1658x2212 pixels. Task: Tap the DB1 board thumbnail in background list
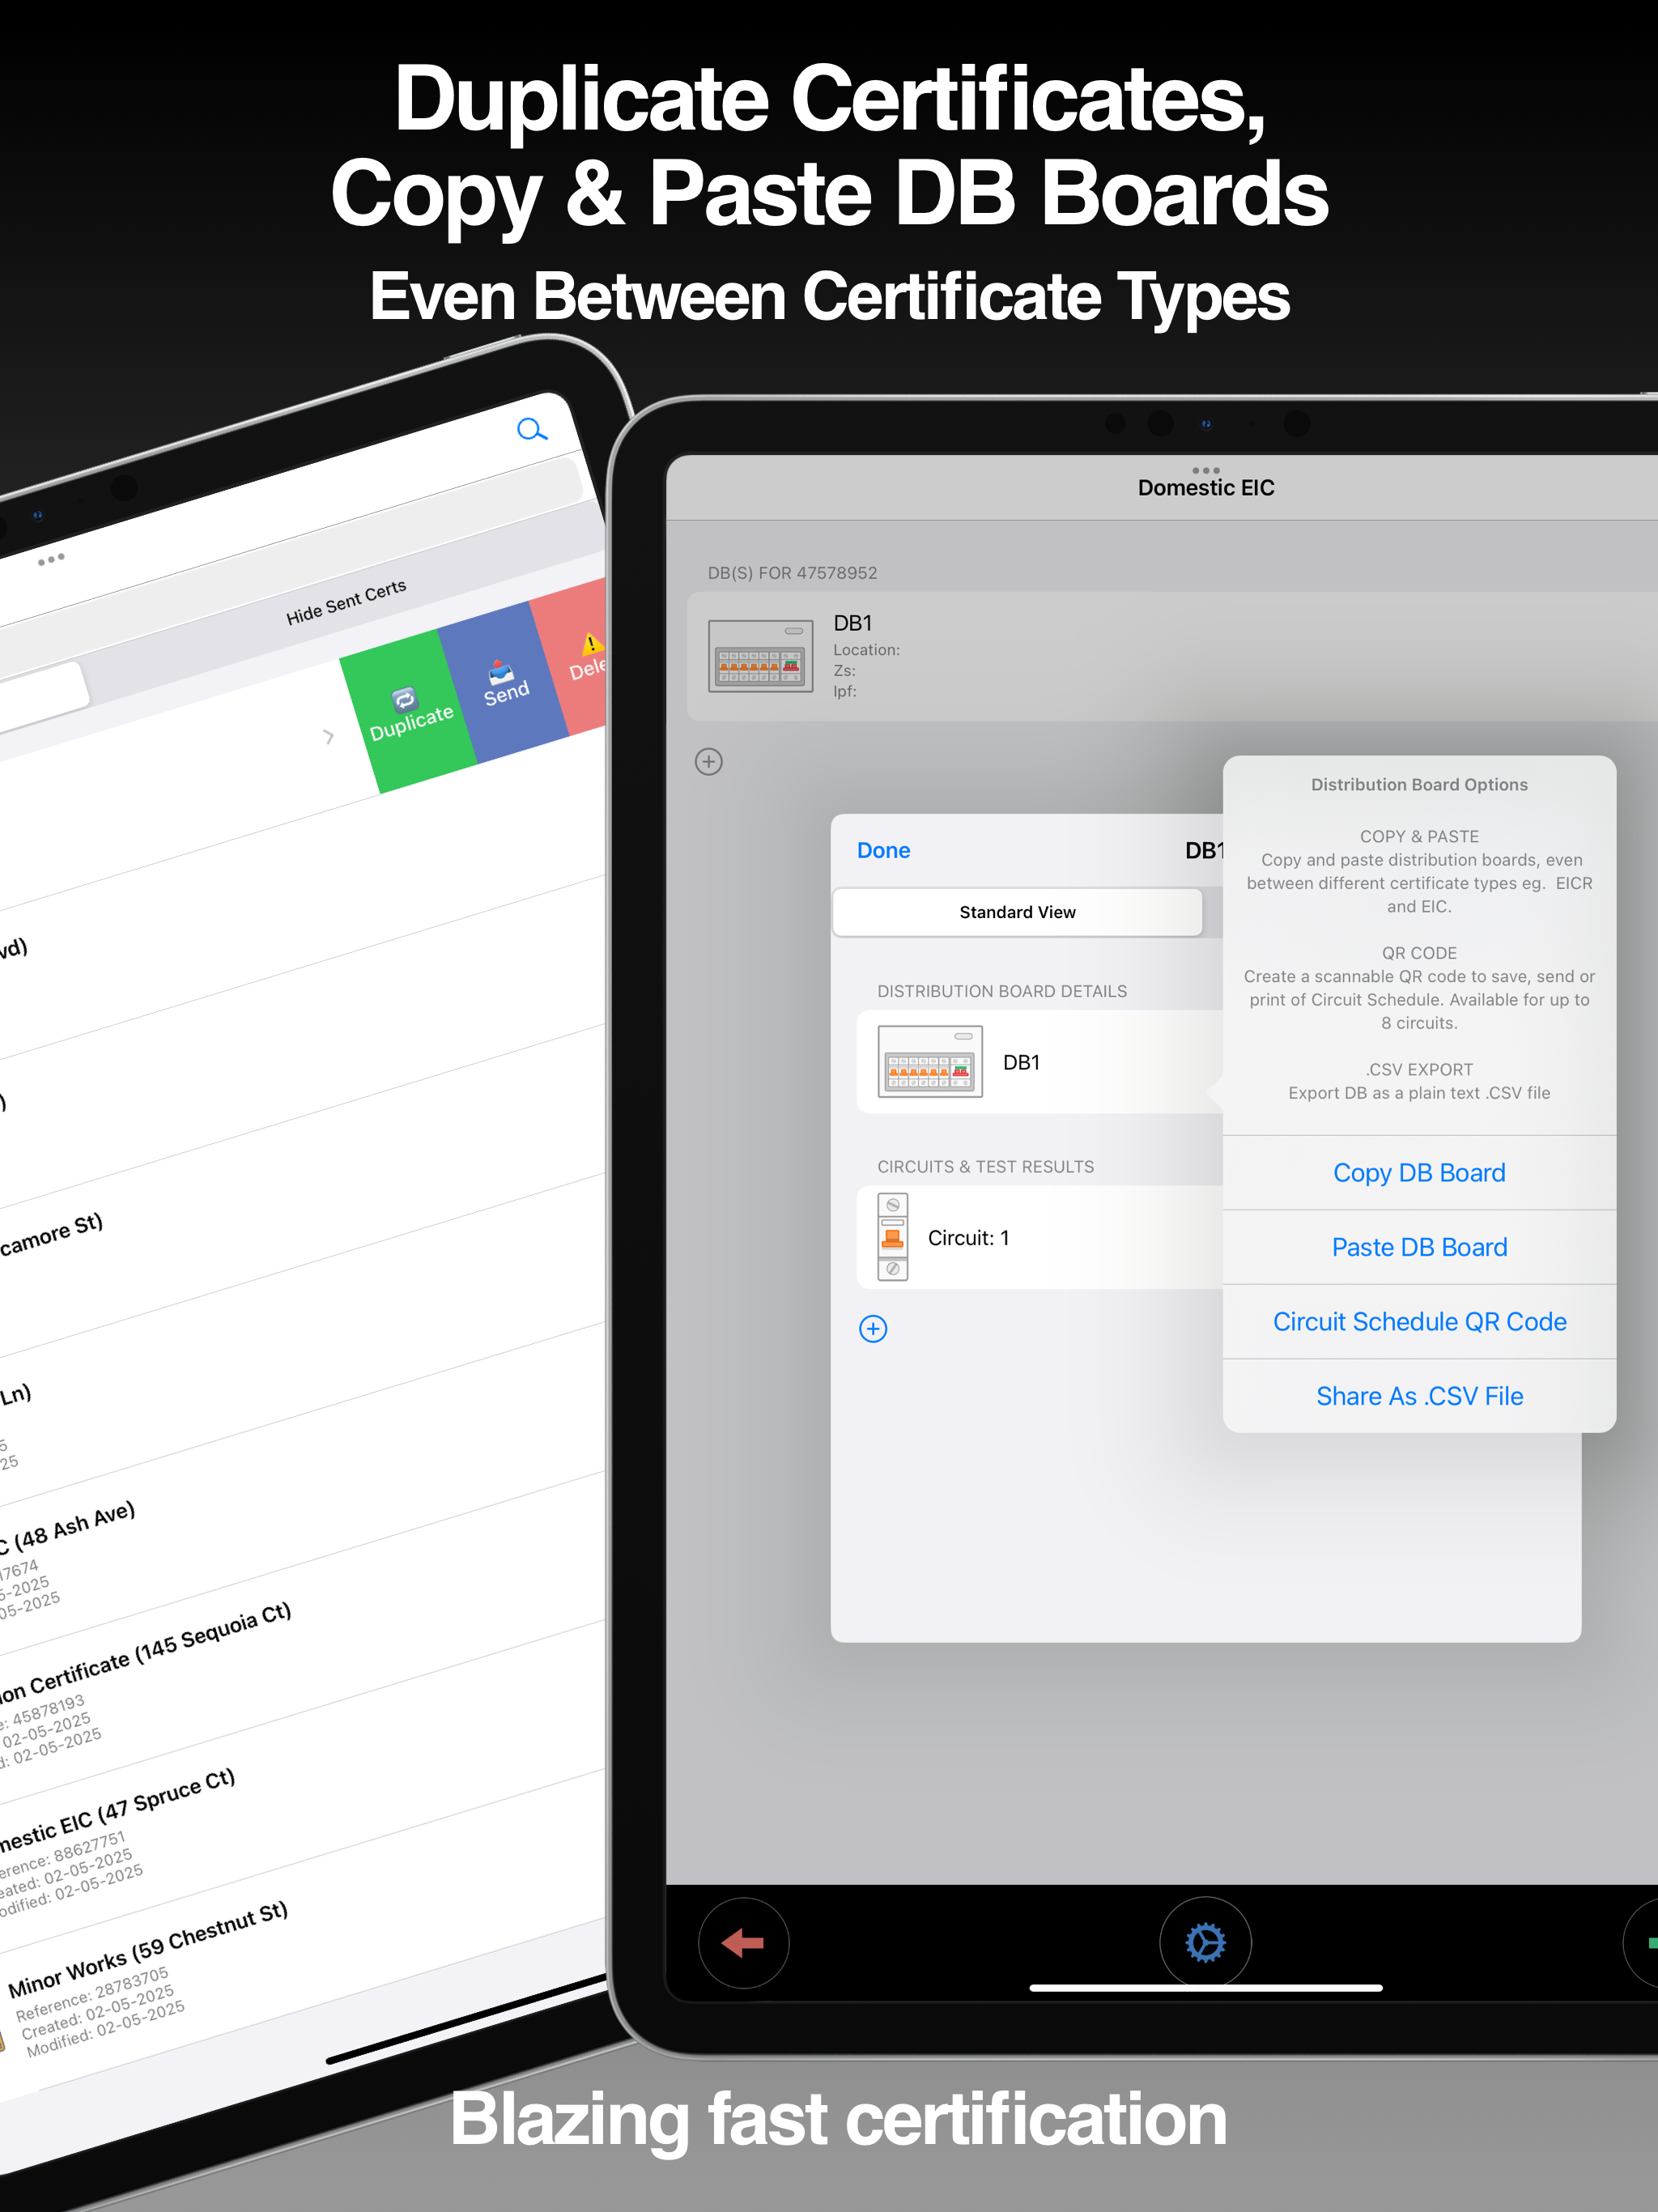coord(760,656)
